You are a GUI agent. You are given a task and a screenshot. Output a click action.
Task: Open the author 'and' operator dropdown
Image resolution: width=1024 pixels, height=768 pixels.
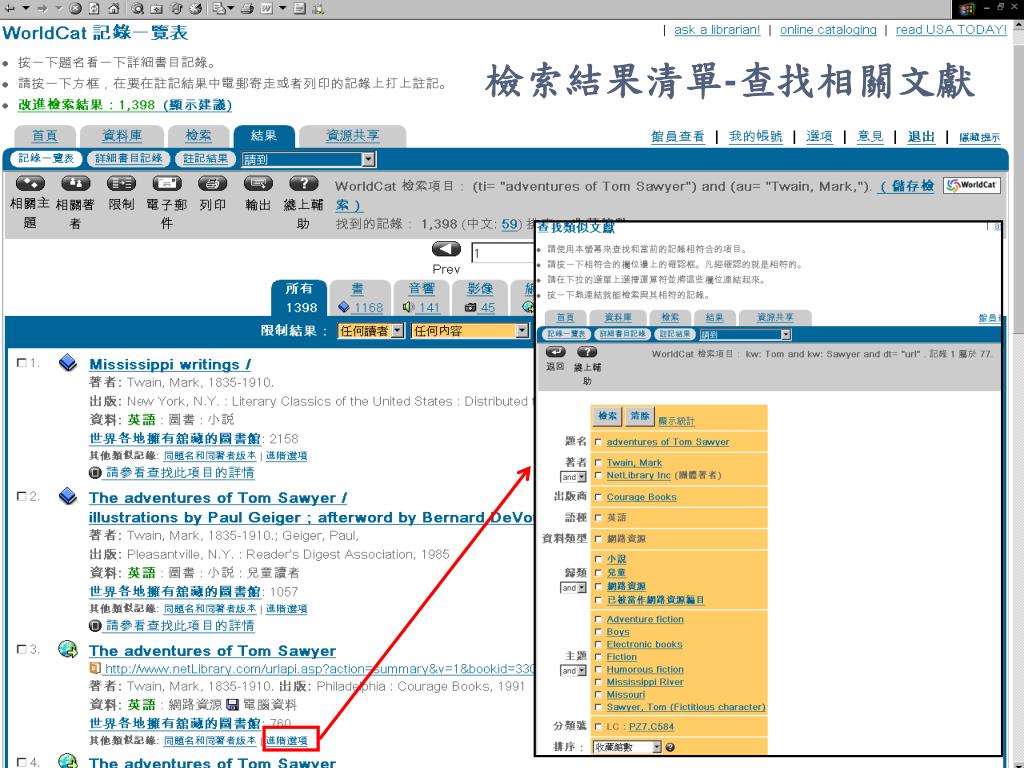pos(573,477)
